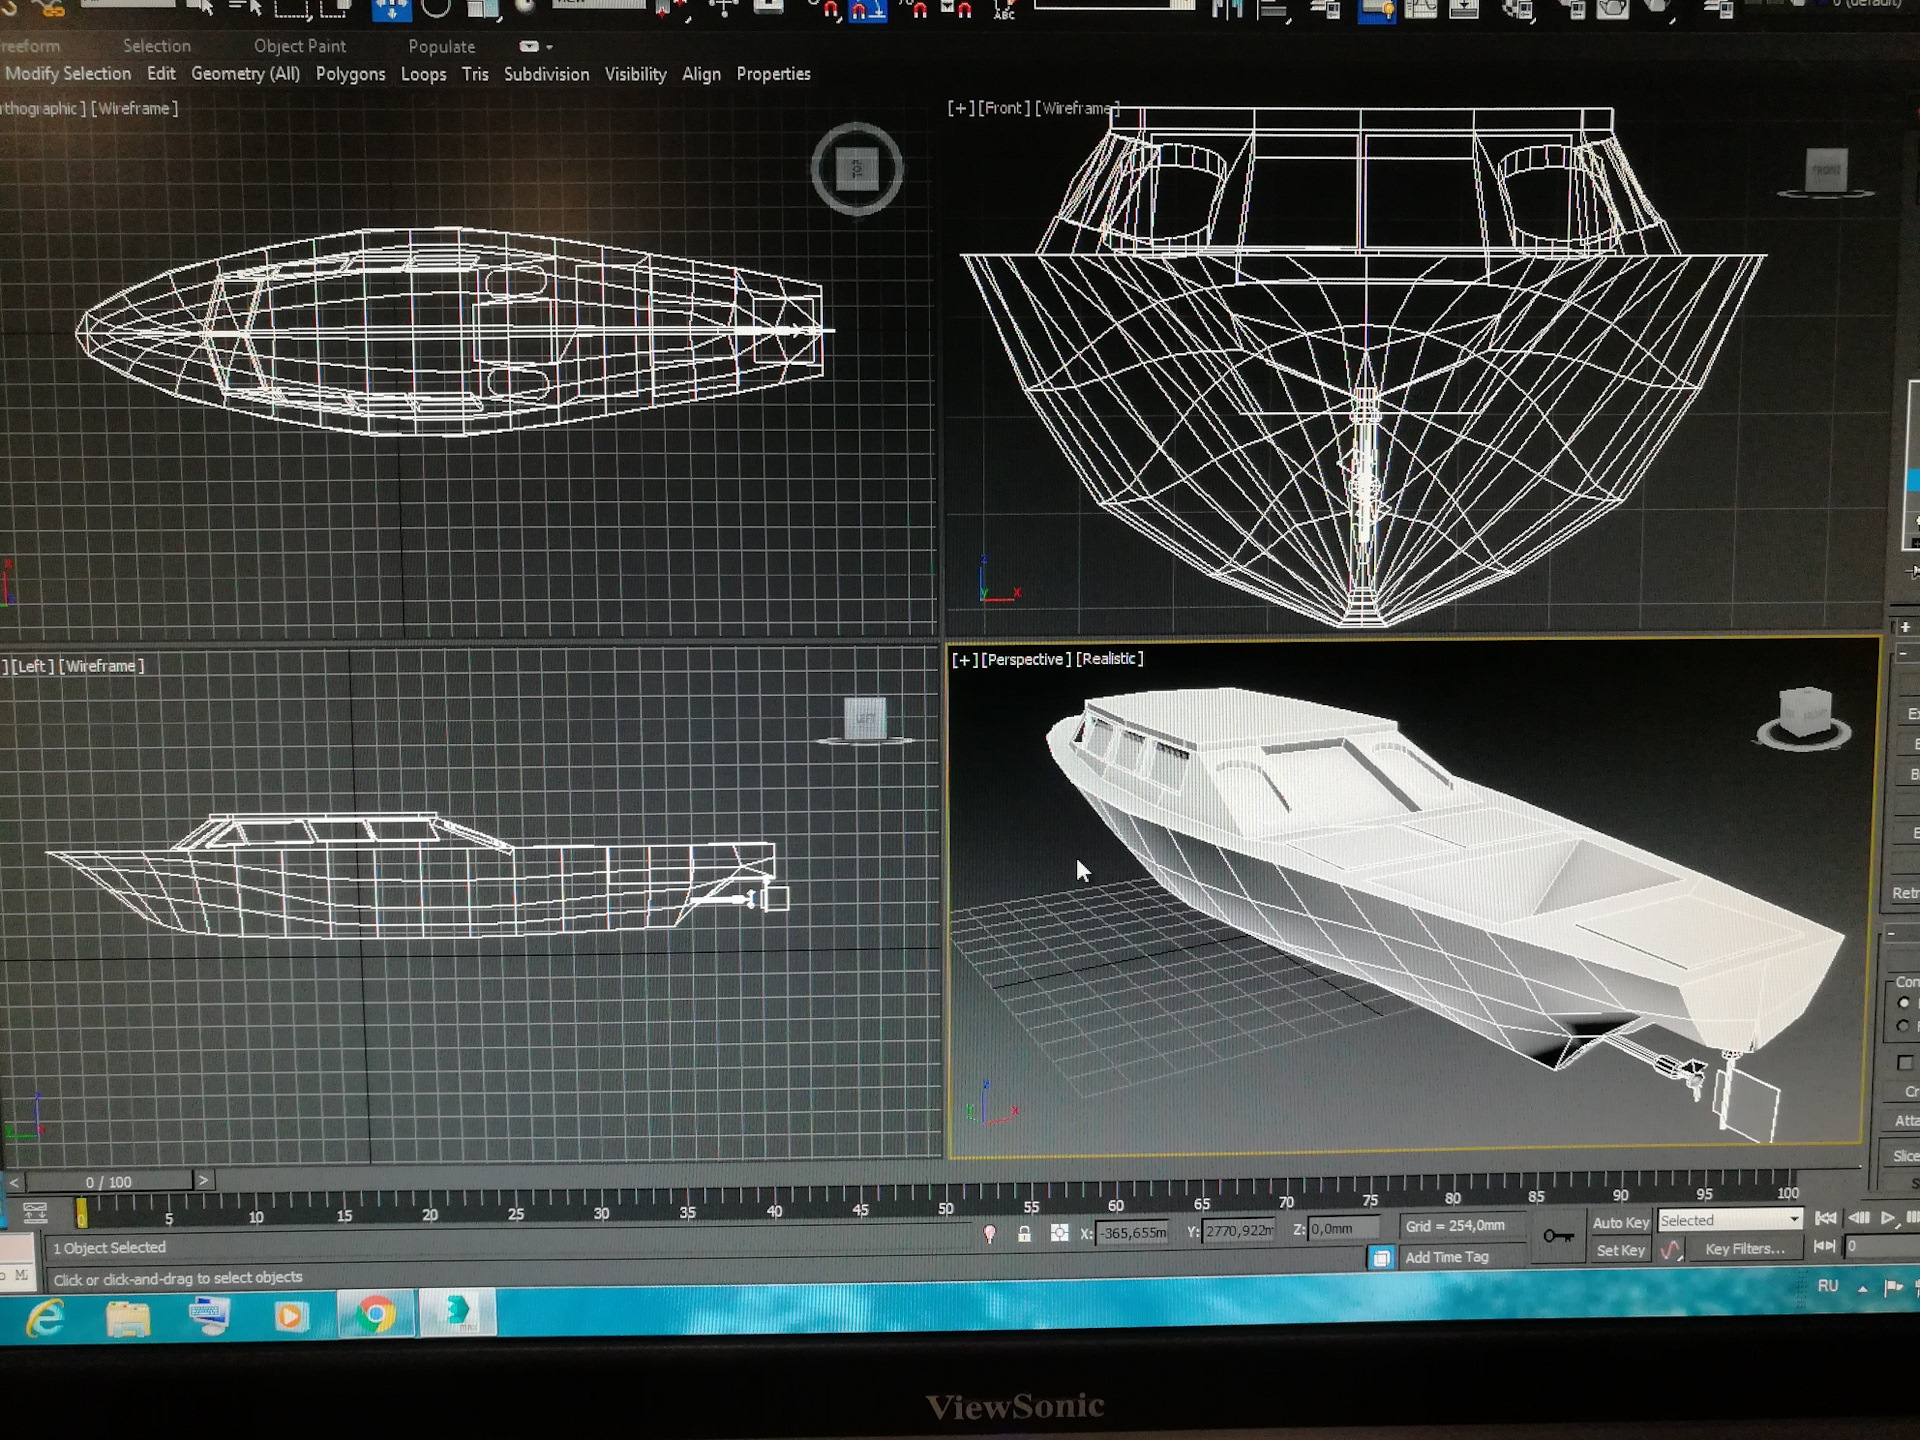Toggle absolute mode transform type-in icon
Screen dimensions: 1920x1440
pos(1059,1233)
